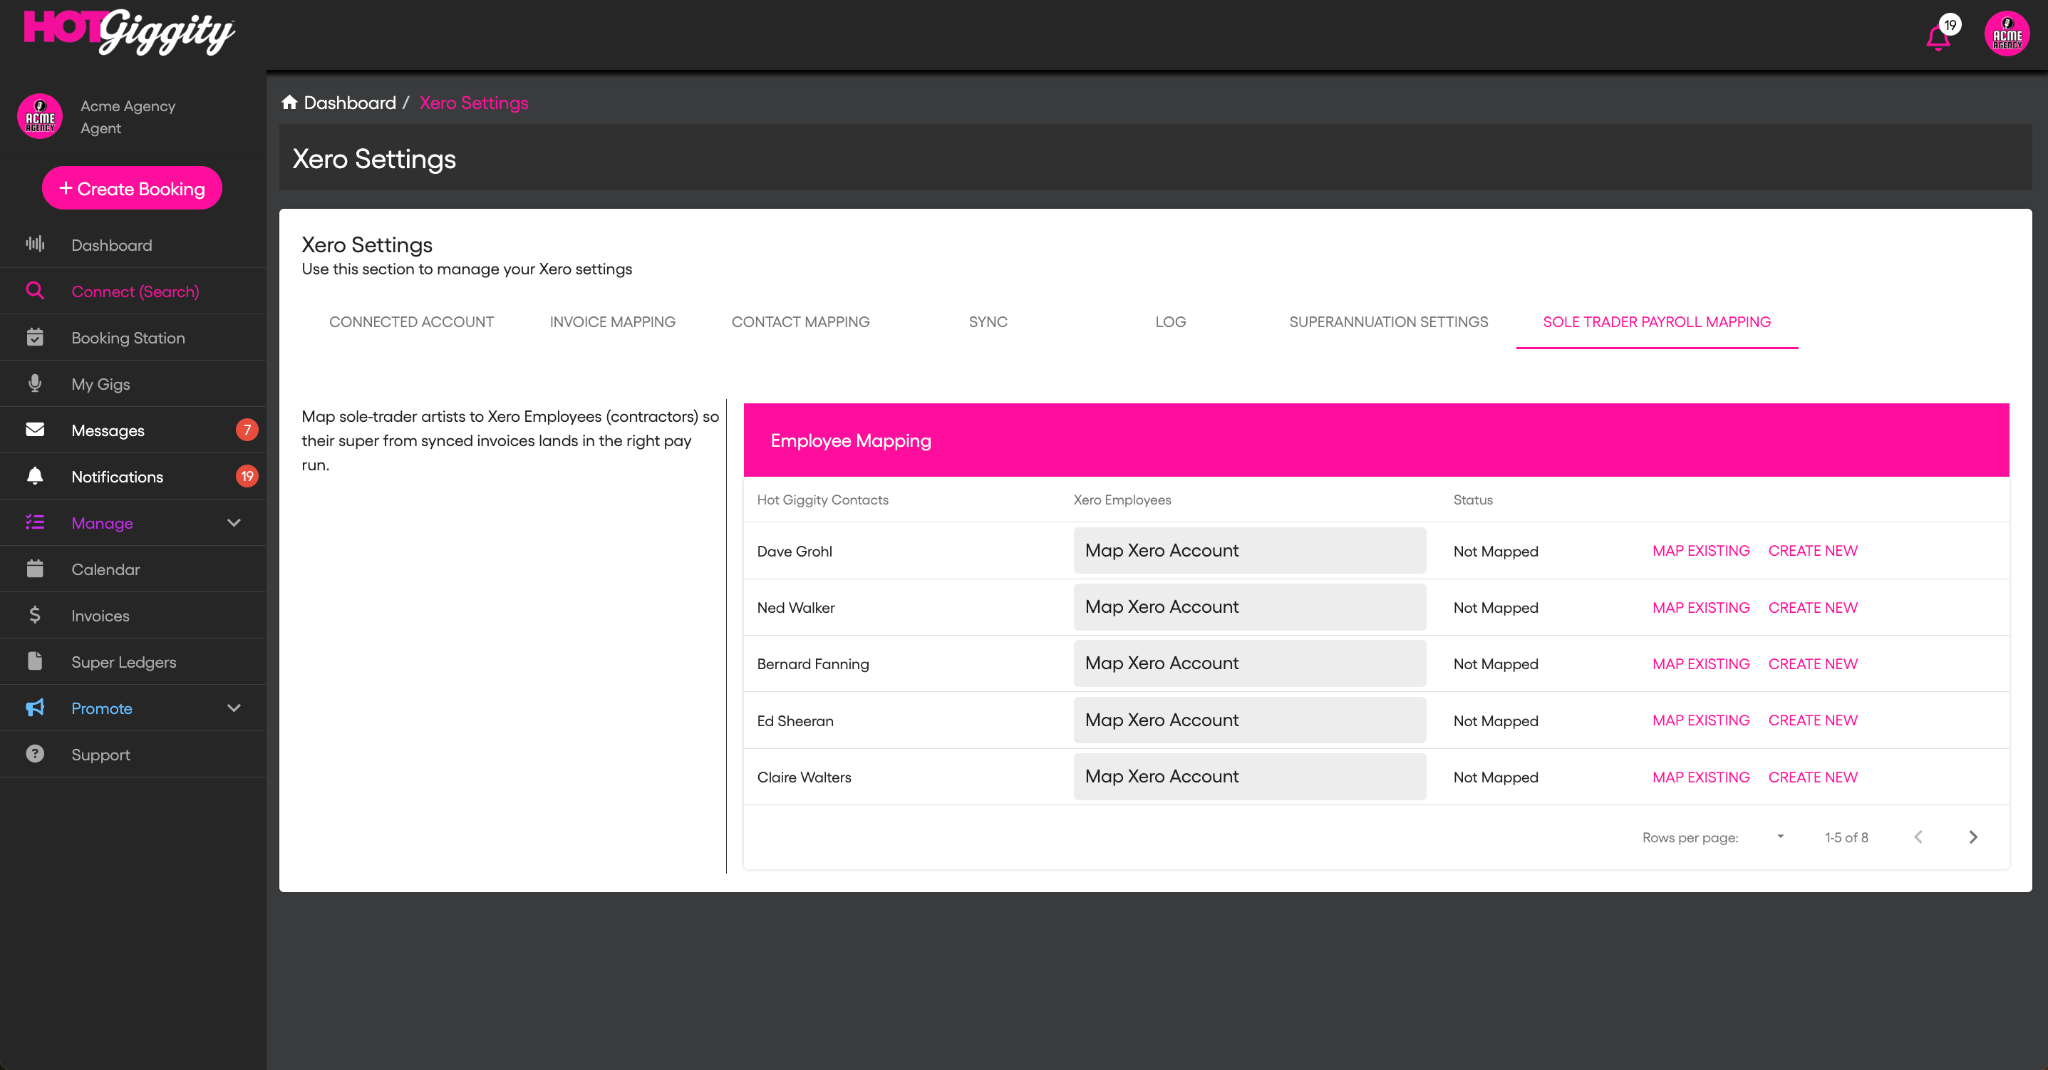The height and width of the screenshot is (1070, 2048).
Task: Click the Promote megaphone icon
Action: (x=35, y=708)
